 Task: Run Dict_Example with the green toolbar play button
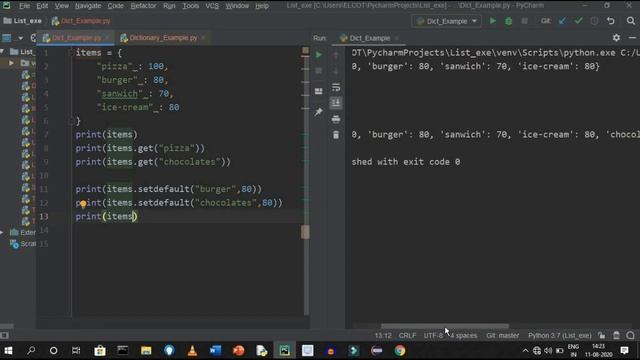(x=493, y=21)
